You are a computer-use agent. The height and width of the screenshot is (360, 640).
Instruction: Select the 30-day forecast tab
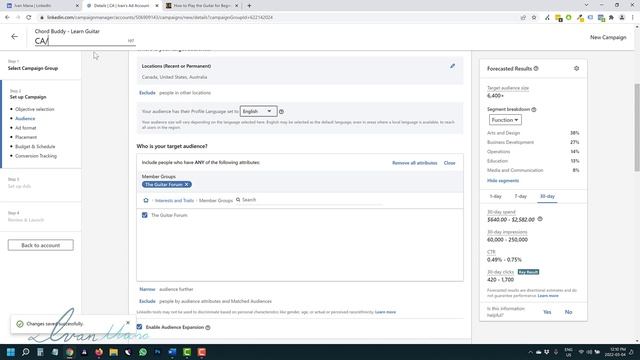click(x=547, y=196)
